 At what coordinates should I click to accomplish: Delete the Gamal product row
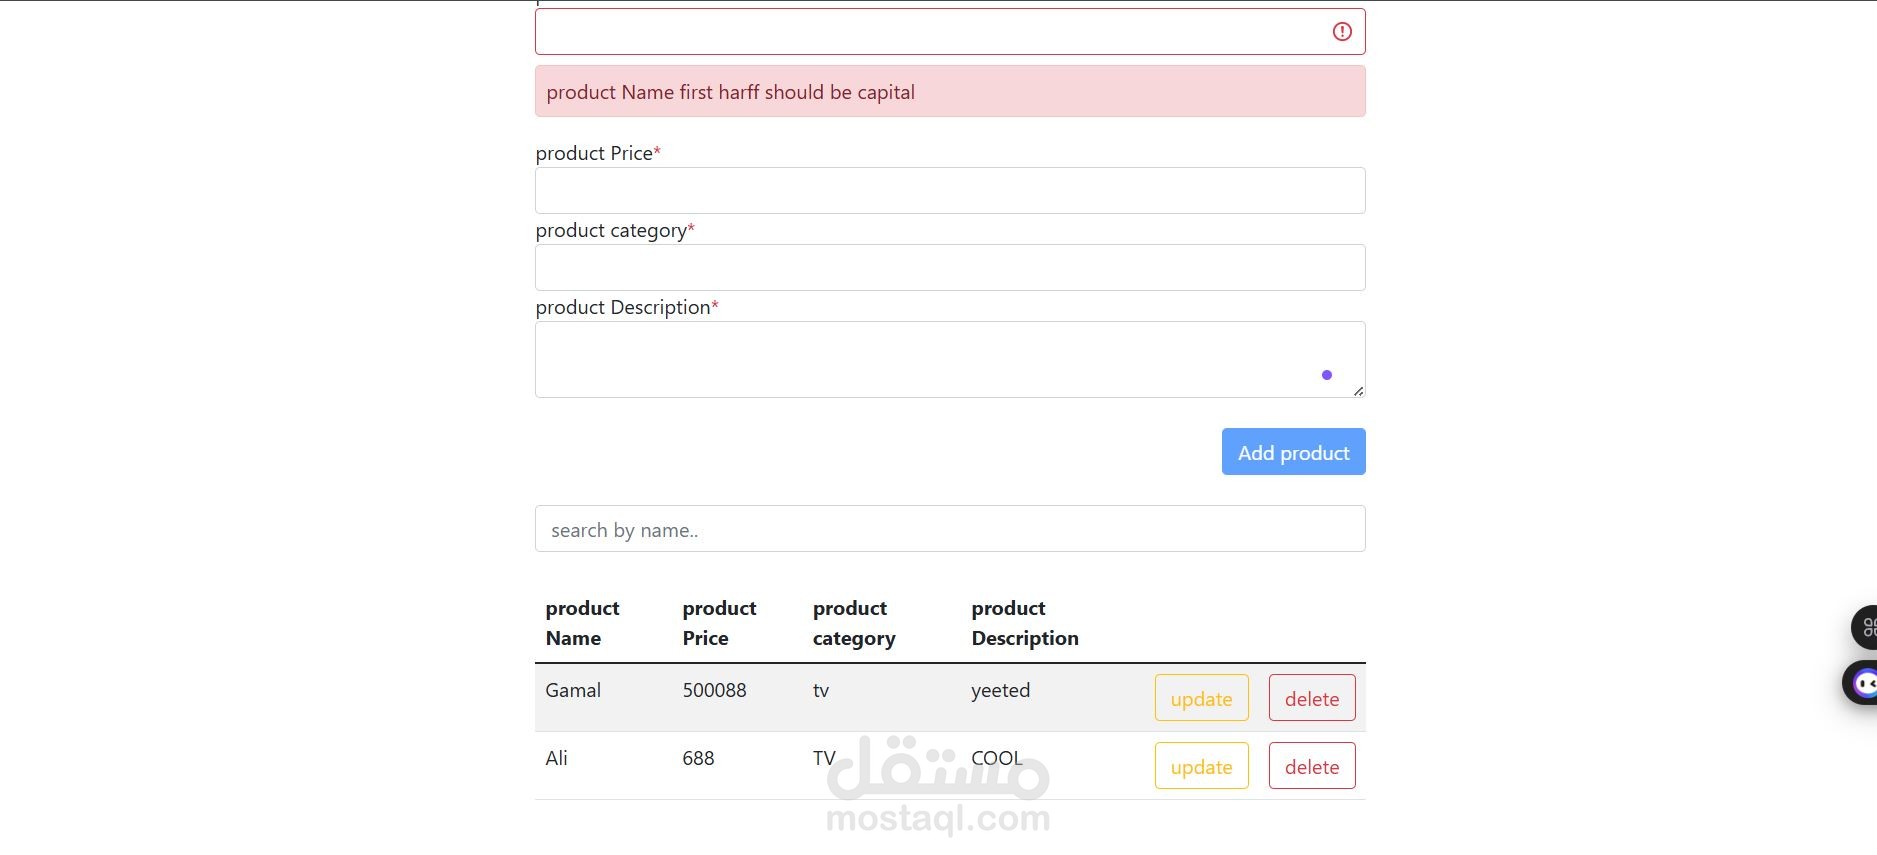(x=1312, y=698)
